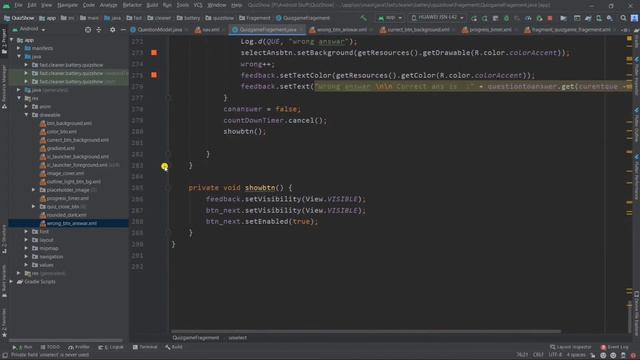Open the Run tool window
The width and height of the screenshot is (640, 360).
[22, 347]
